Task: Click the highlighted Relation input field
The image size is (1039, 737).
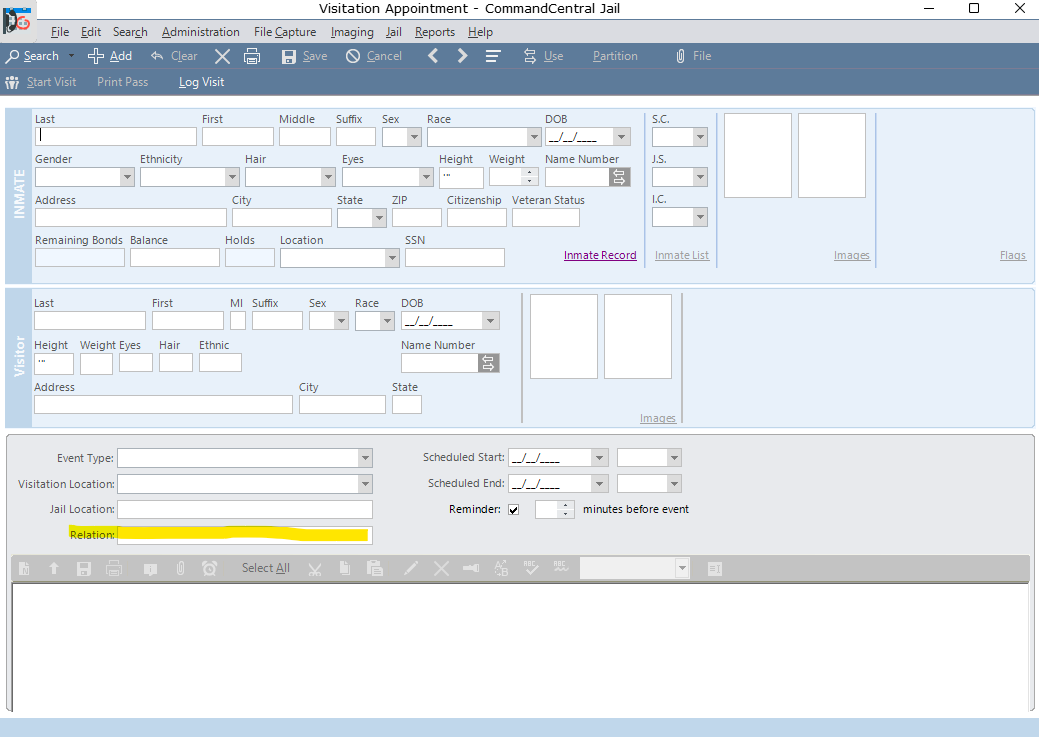Action: pyautogui.click(x=244, y=535)
